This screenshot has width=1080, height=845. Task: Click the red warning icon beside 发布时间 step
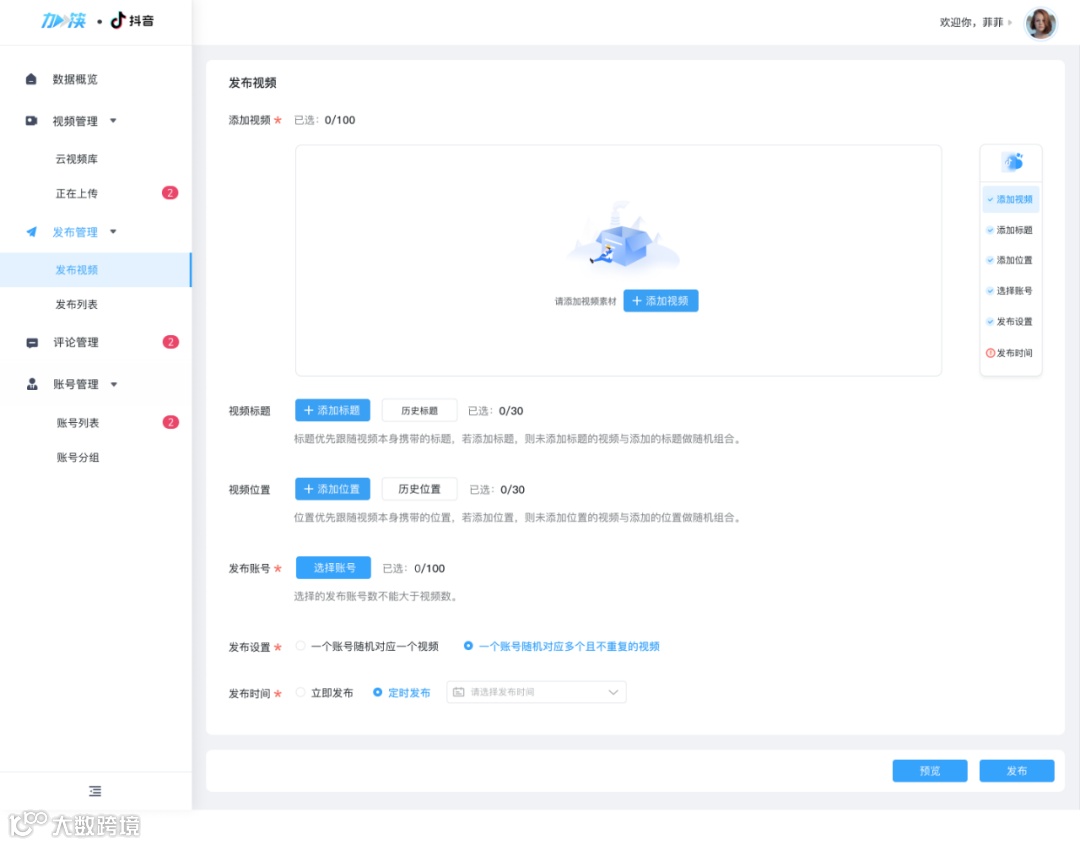point(990,353)
